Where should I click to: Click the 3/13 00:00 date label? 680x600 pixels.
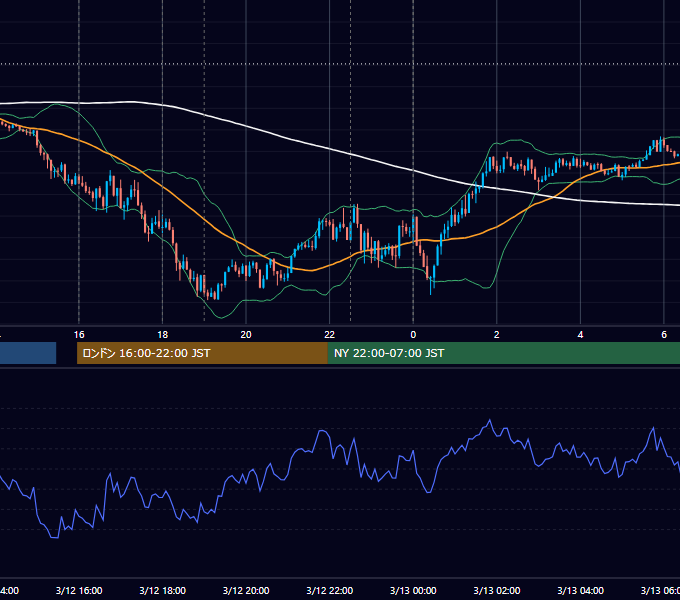413,590
